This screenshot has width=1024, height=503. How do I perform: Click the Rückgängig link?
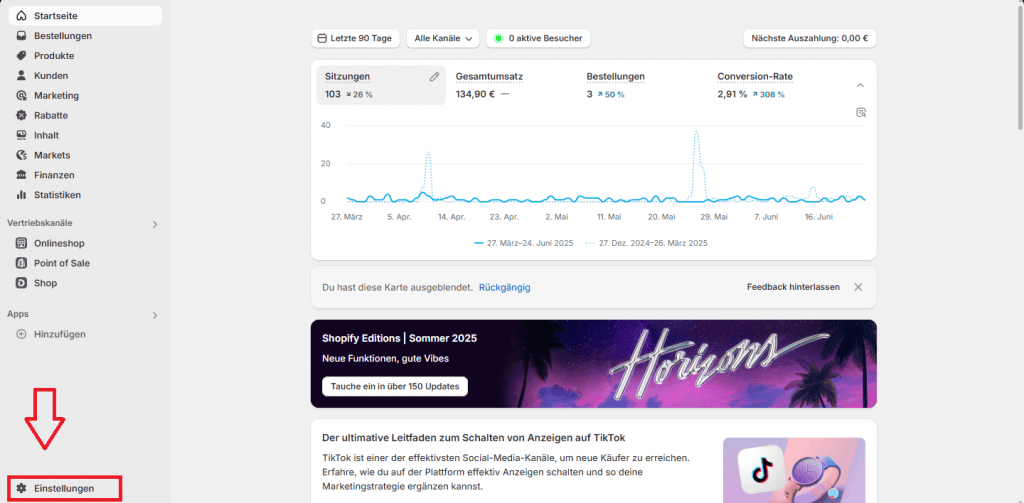(505, 287)
